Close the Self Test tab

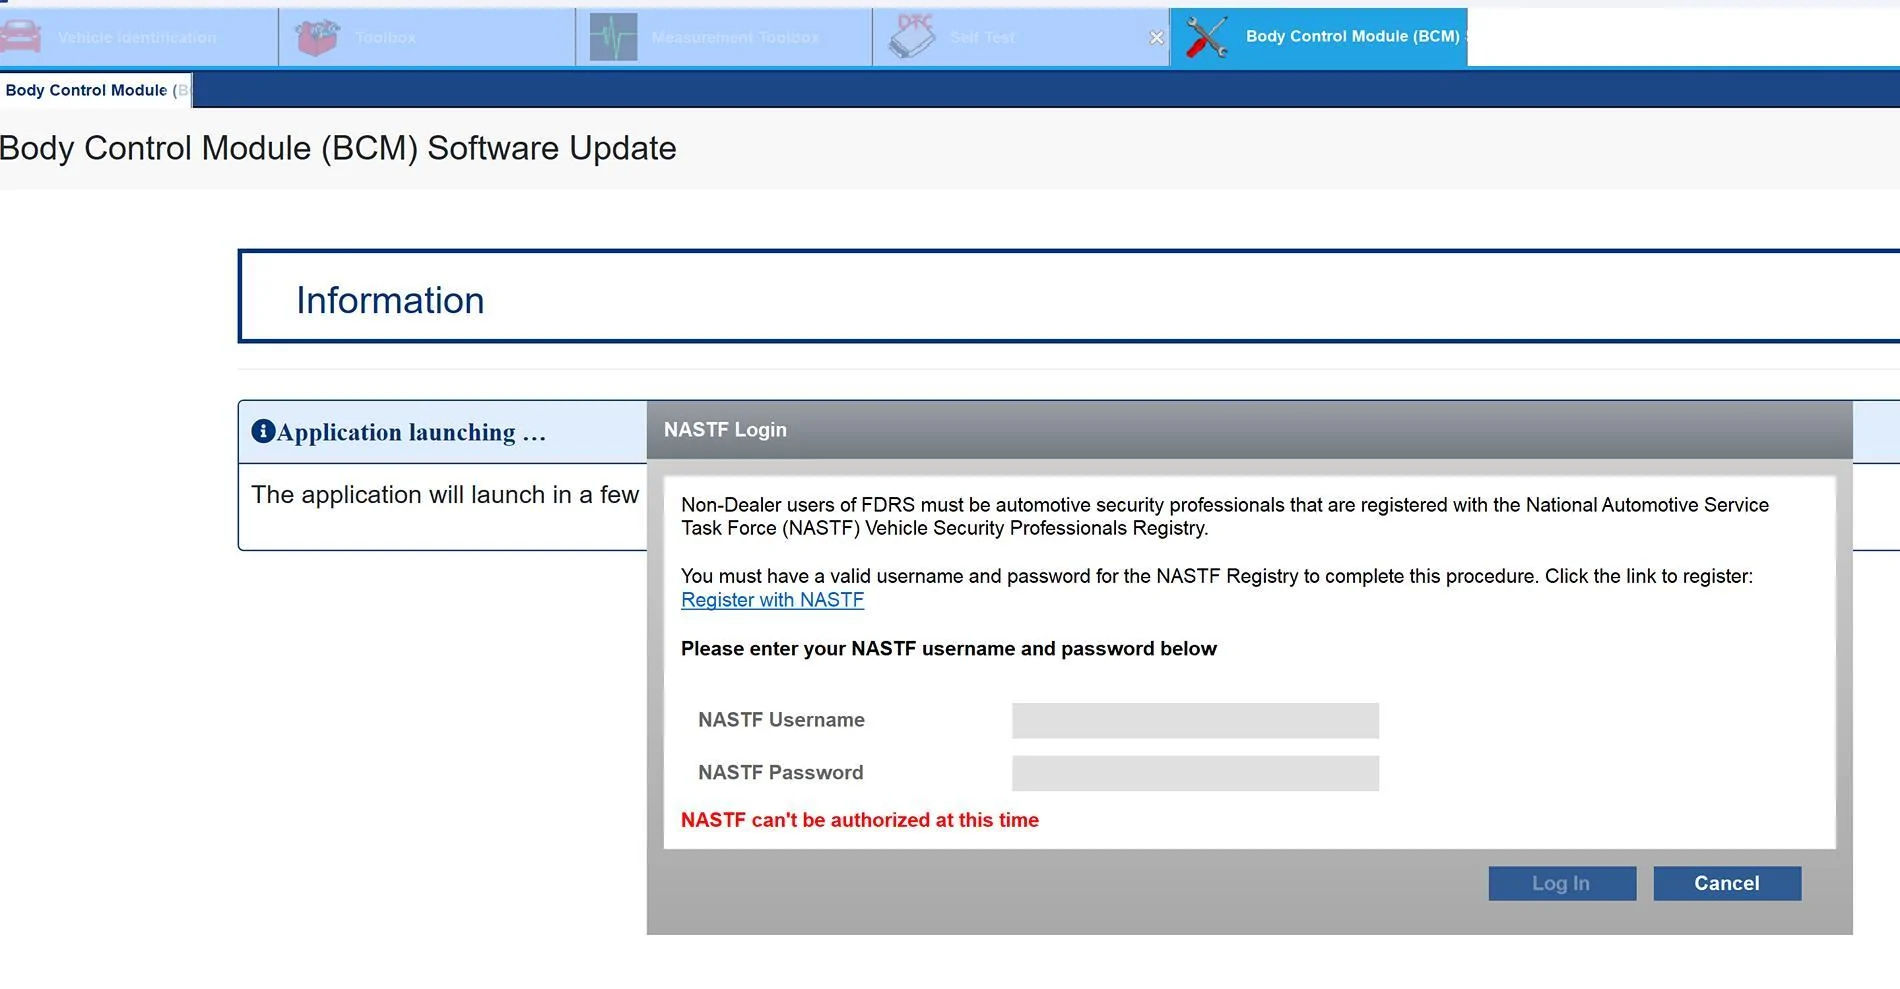click(x=1157, y=37)
